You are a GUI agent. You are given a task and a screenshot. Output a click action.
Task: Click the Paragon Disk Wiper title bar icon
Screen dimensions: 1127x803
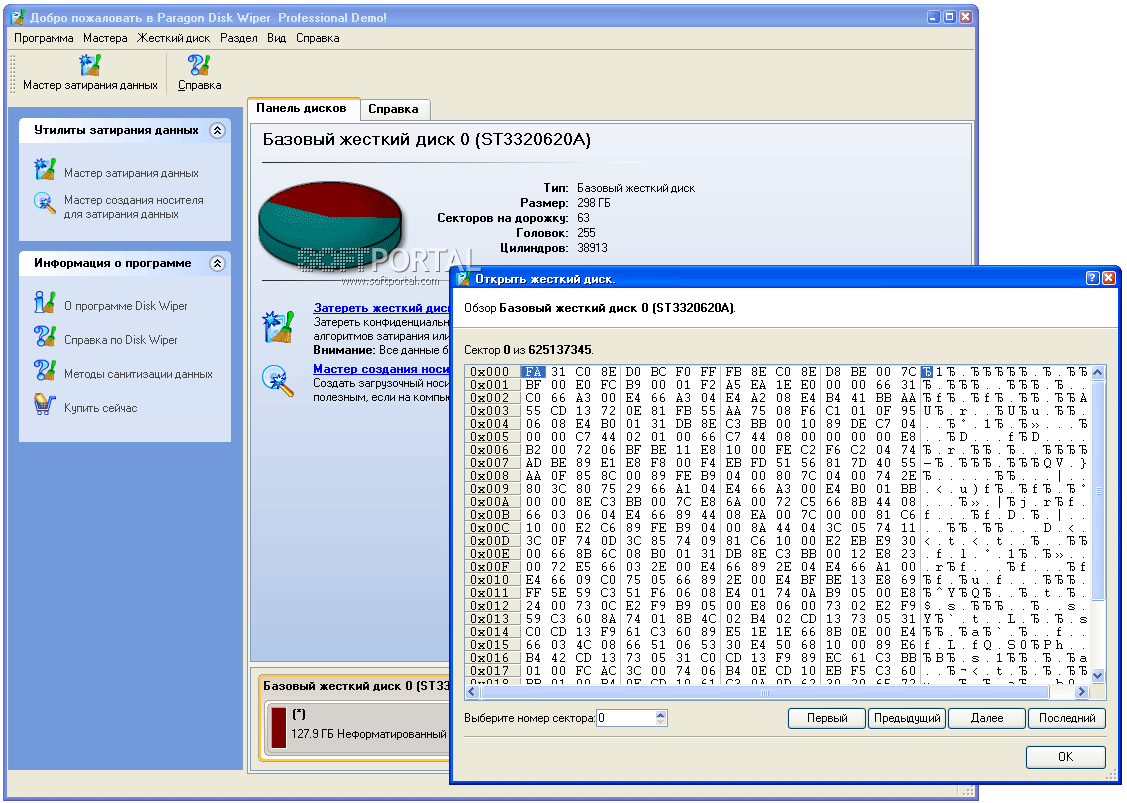19,17
